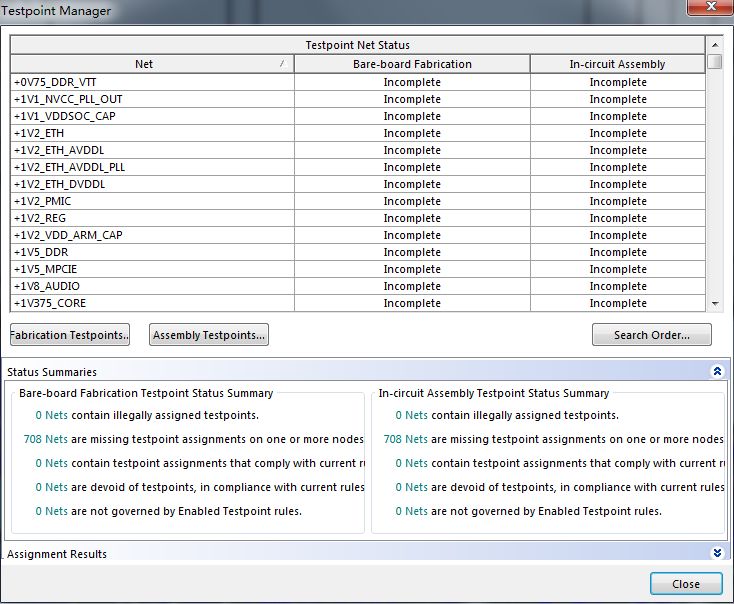Sort by Bare-board Fabrication column header

pyautogui.click(x=412, y=64)
